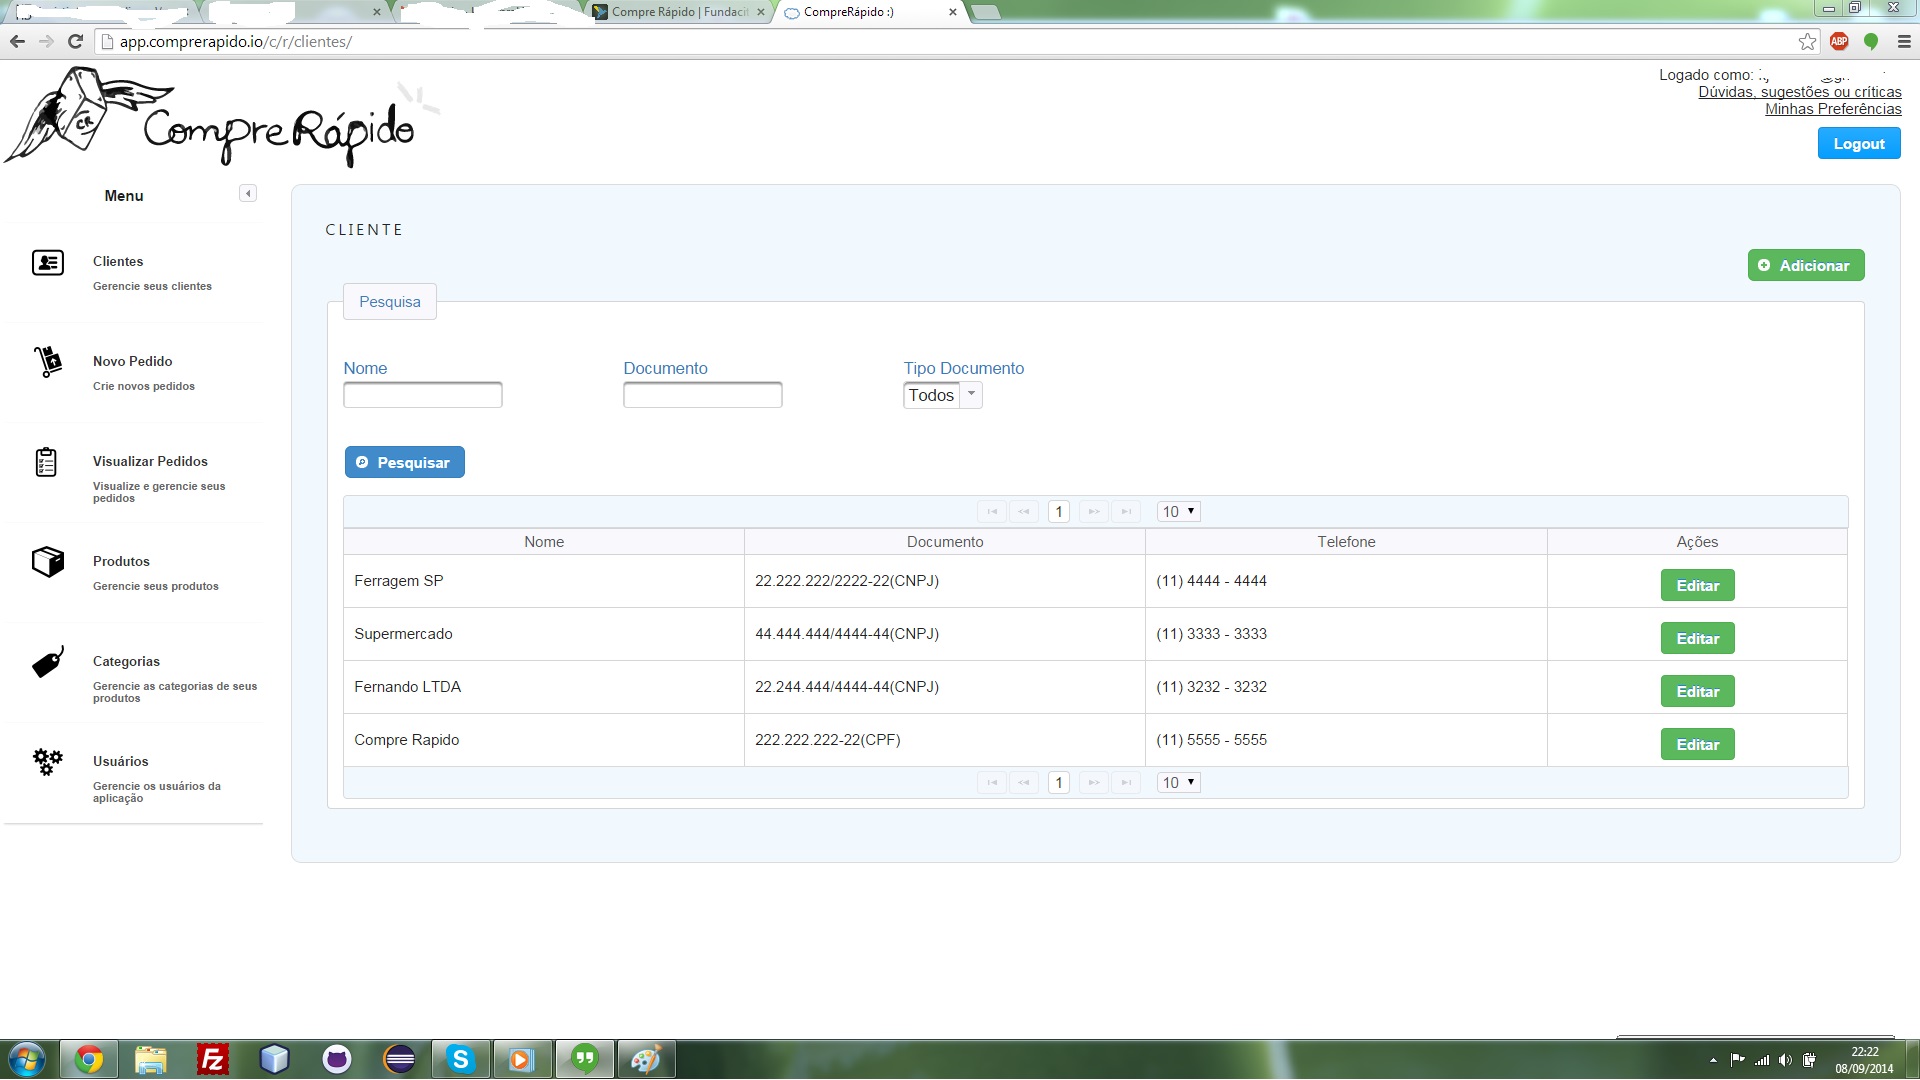Click the Novo Pedido cart icon
1920x1080 pixels.
tap(47, 361)
